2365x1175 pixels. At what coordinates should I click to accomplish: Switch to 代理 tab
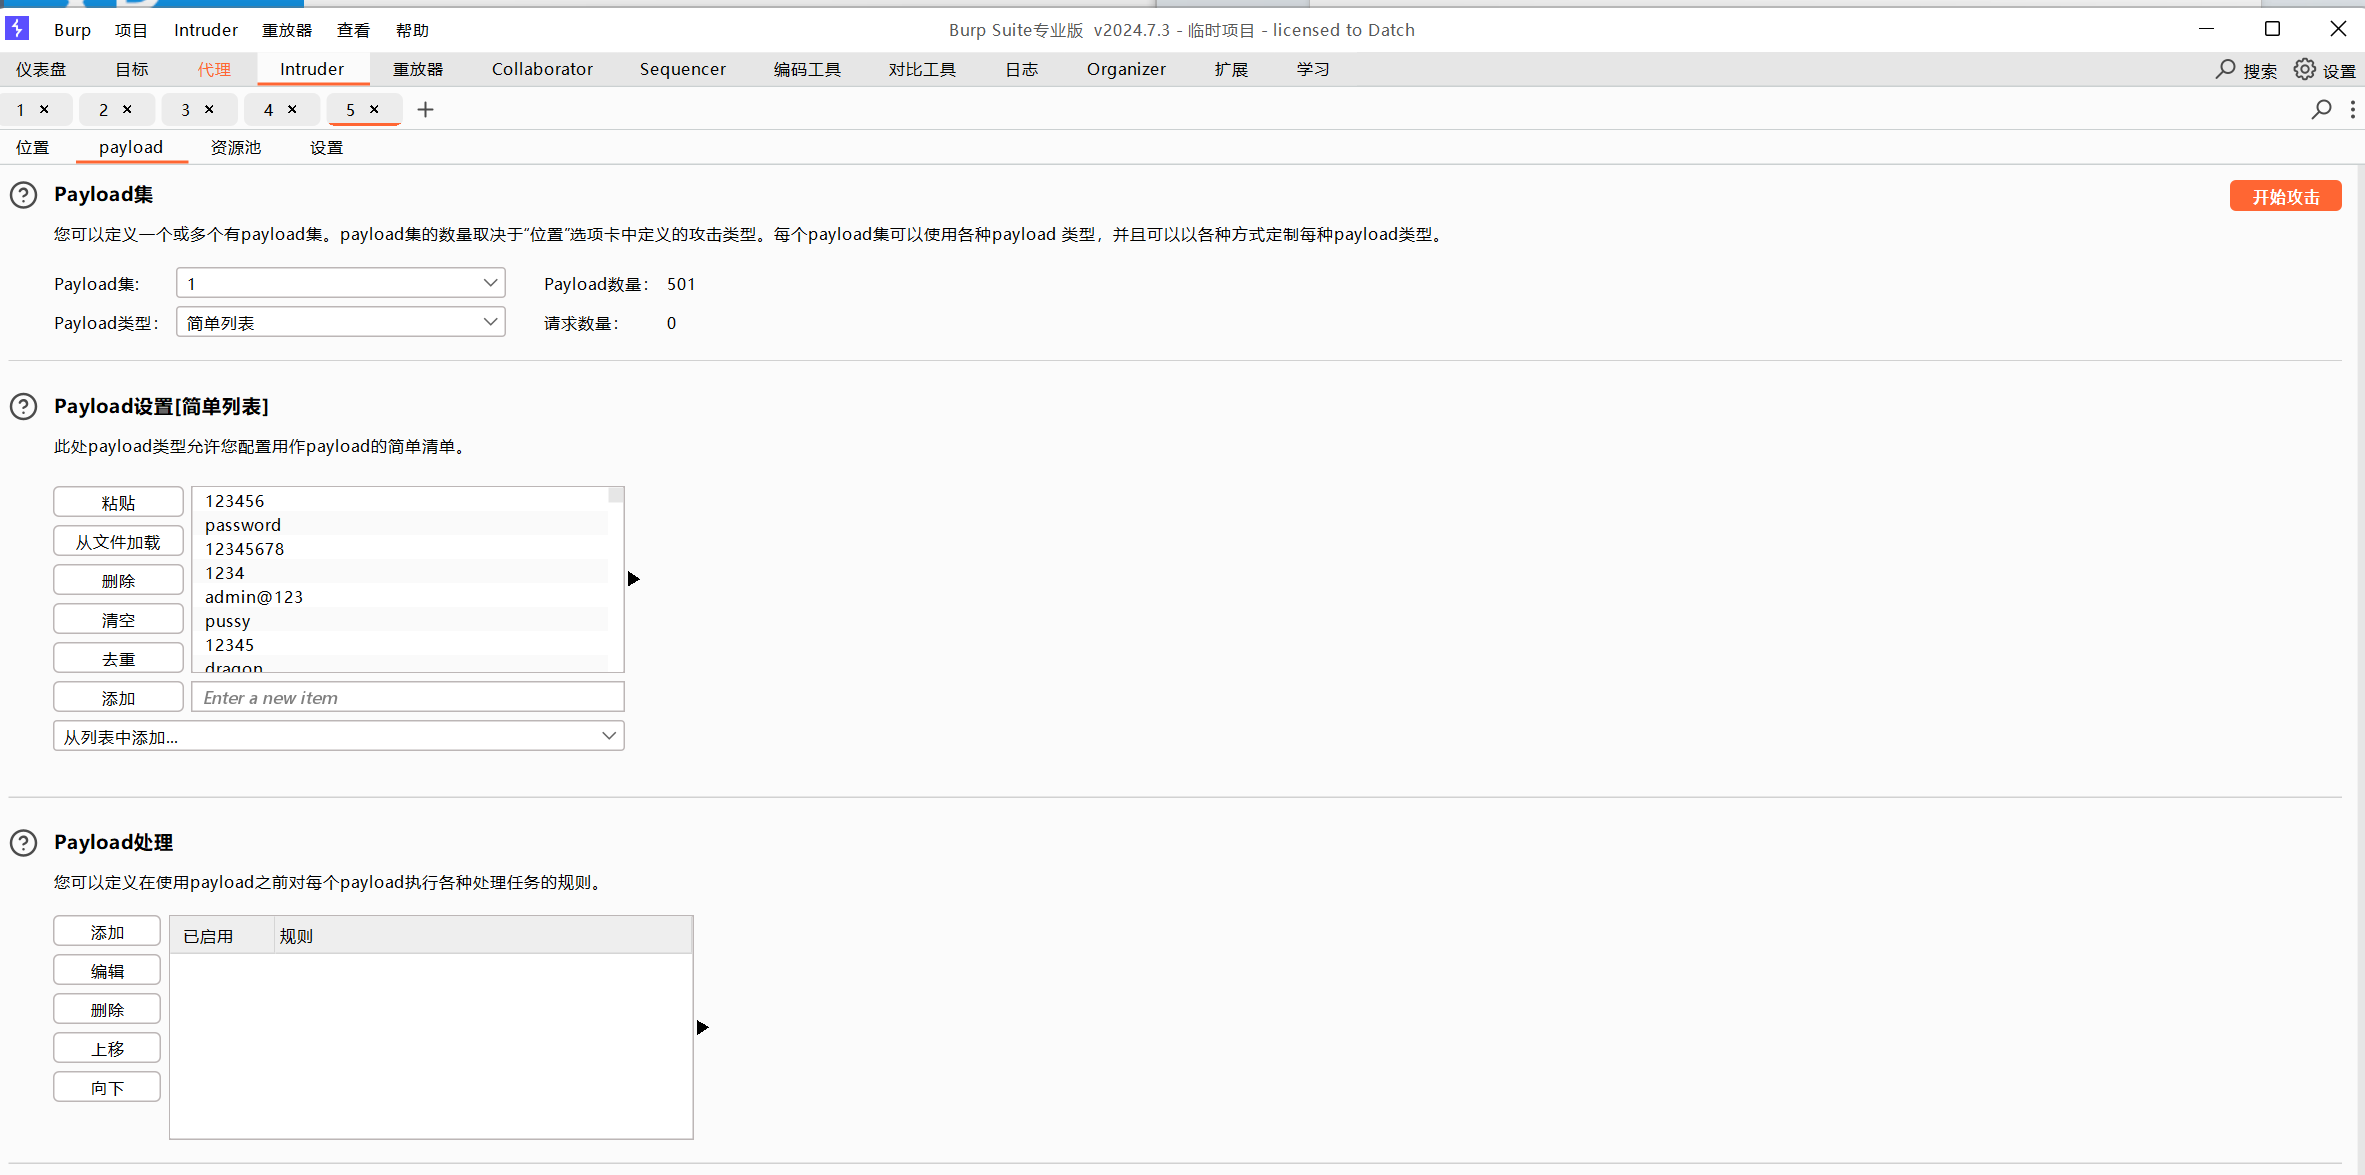click(214, 69)
